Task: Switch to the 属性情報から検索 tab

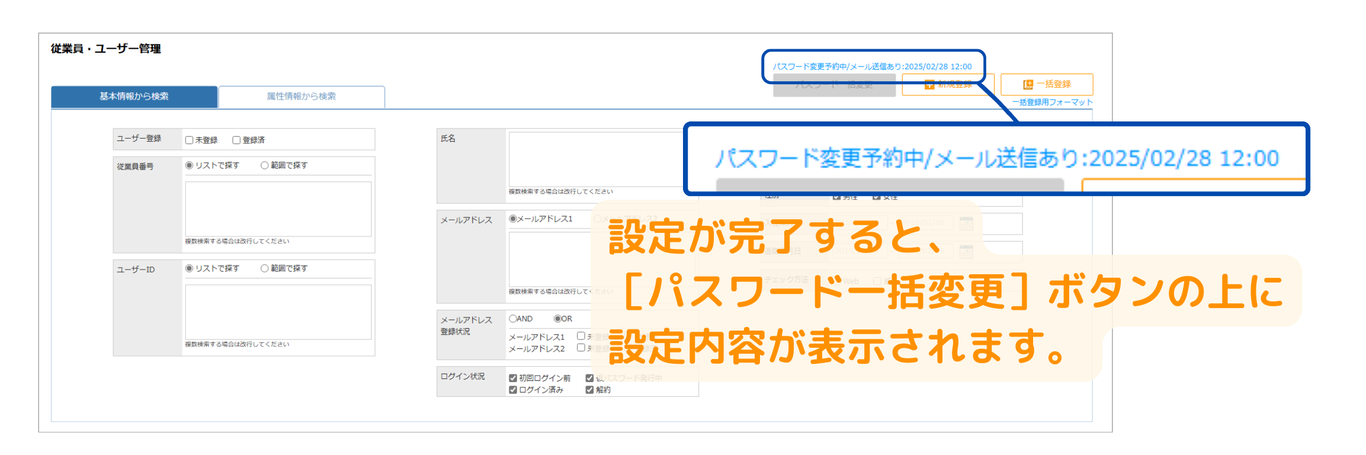Action: tap(301, 97)
